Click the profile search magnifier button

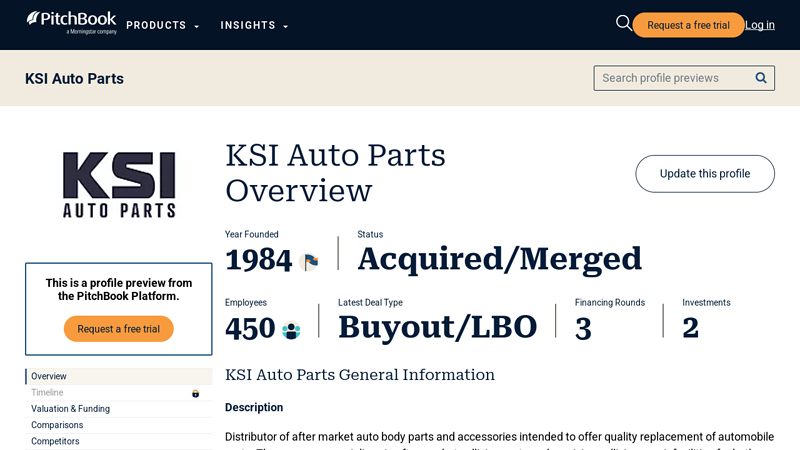(761, 78)
